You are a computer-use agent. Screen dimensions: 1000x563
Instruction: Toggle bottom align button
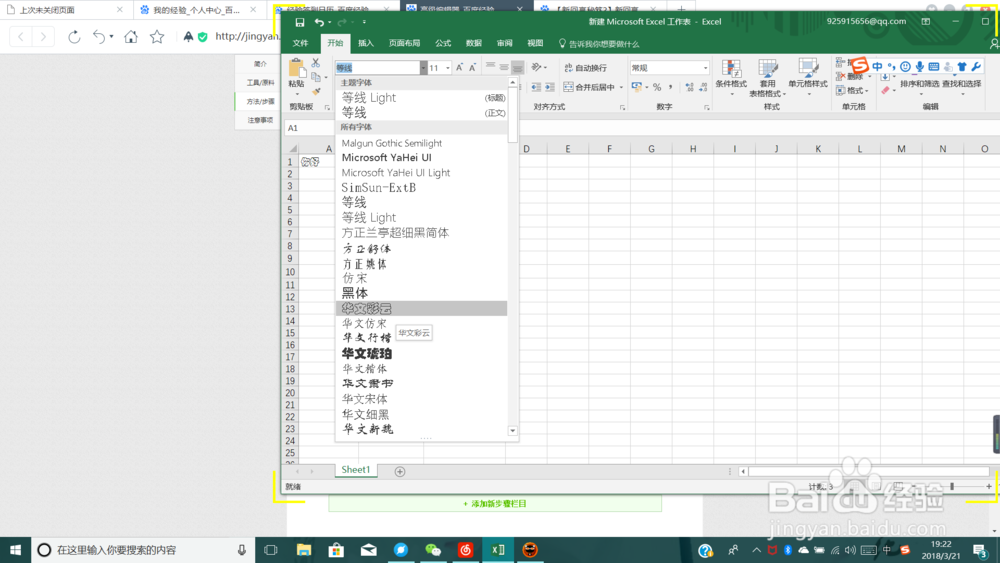[x=518, y=67]
